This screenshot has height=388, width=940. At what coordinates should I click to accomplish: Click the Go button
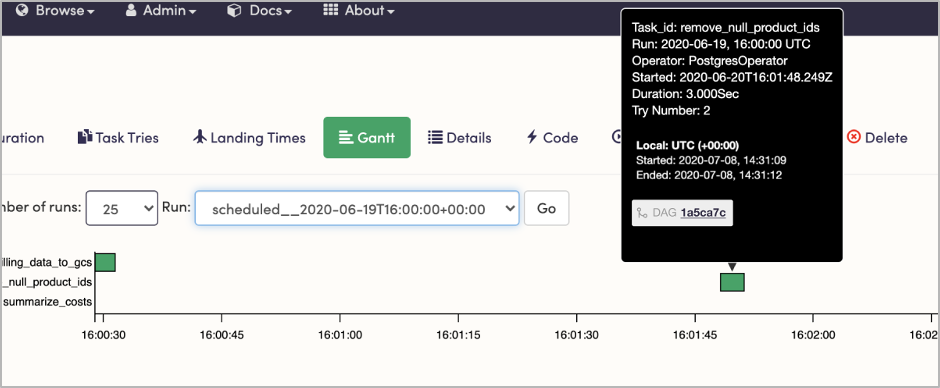546,208
